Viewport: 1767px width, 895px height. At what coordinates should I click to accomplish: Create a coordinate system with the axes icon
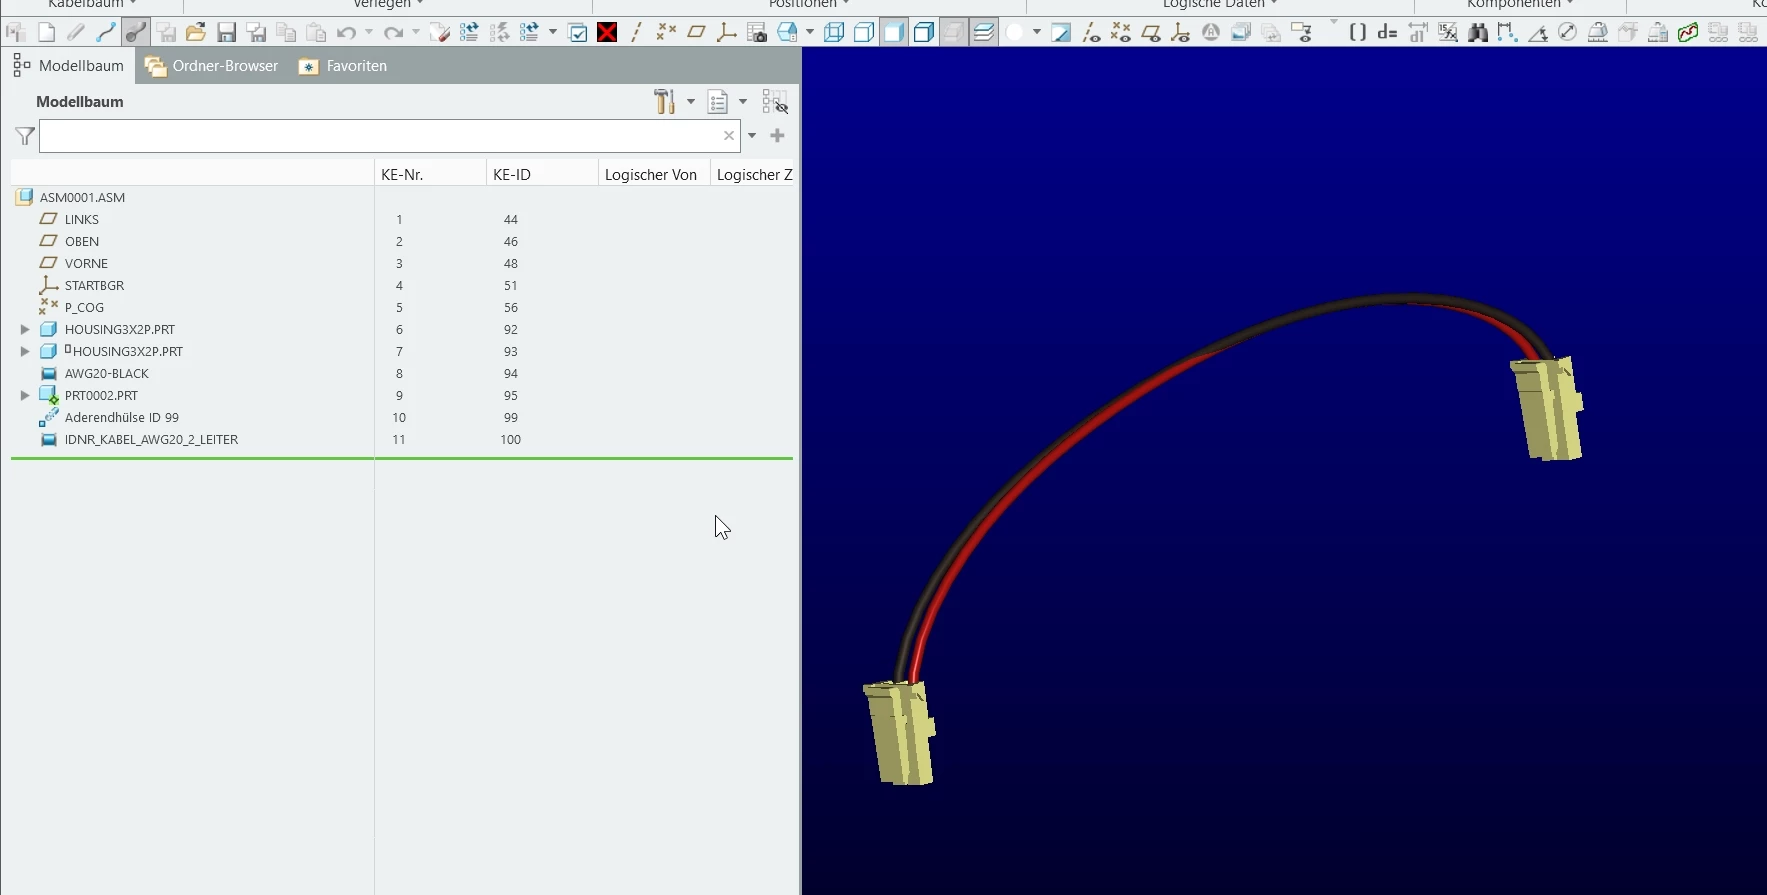[x=727, y=33]
